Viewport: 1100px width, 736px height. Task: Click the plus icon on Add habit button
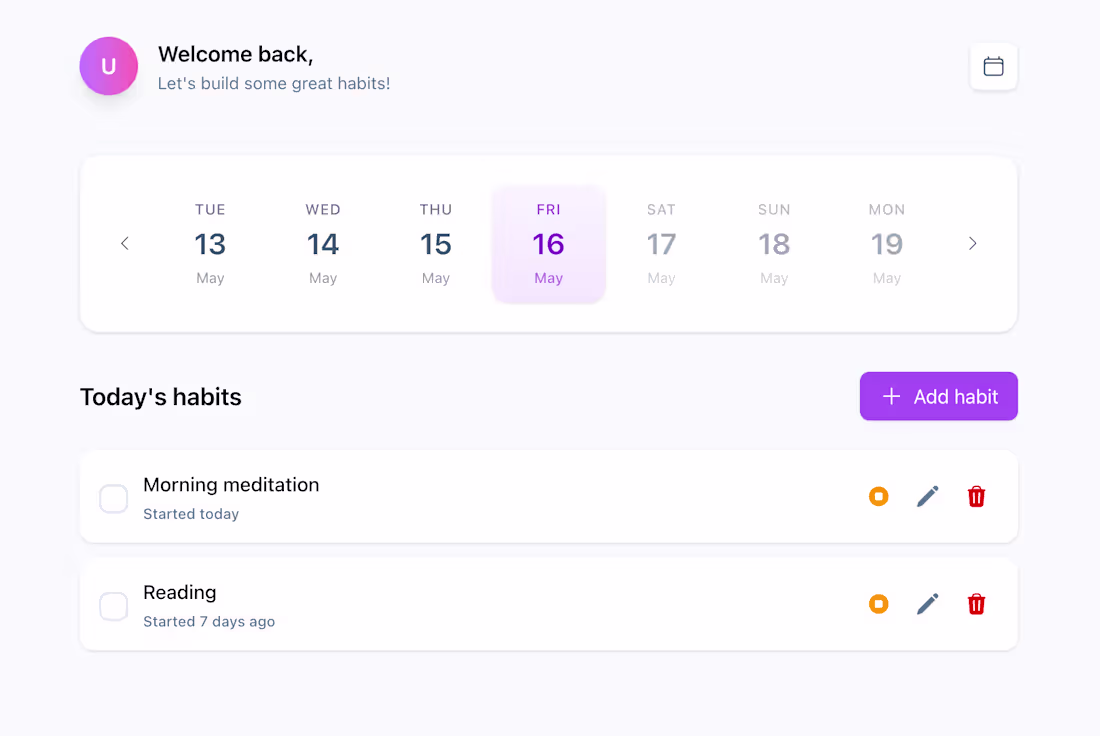click(x=890, y=396)
